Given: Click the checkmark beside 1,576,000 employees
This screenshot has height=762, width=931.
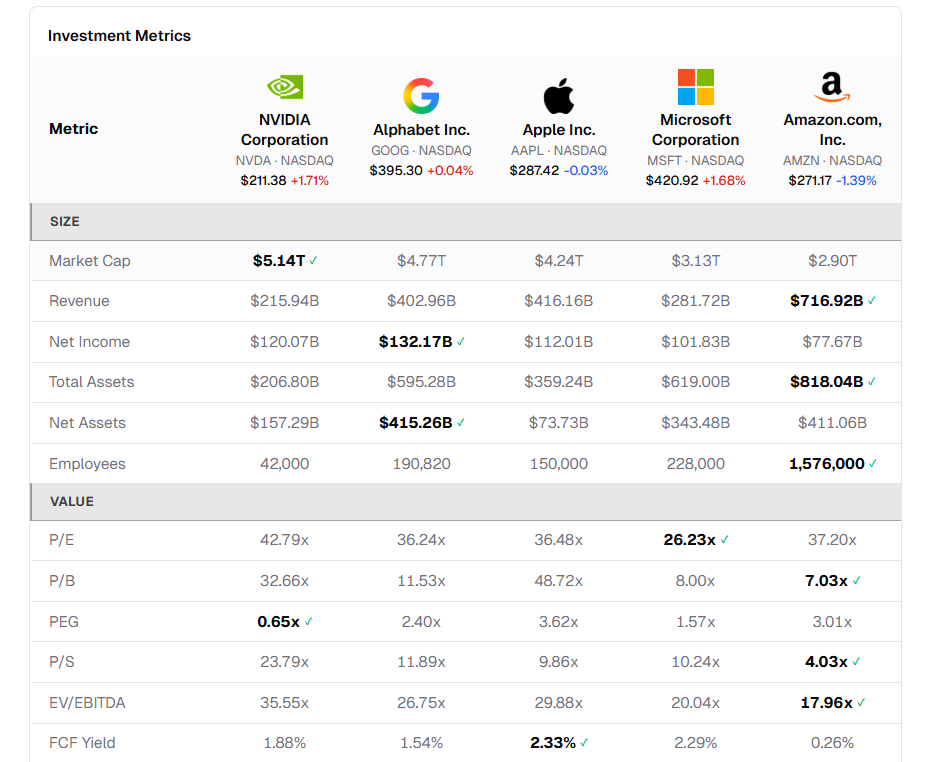Looking at the screenshot, I should coord(873,464).
